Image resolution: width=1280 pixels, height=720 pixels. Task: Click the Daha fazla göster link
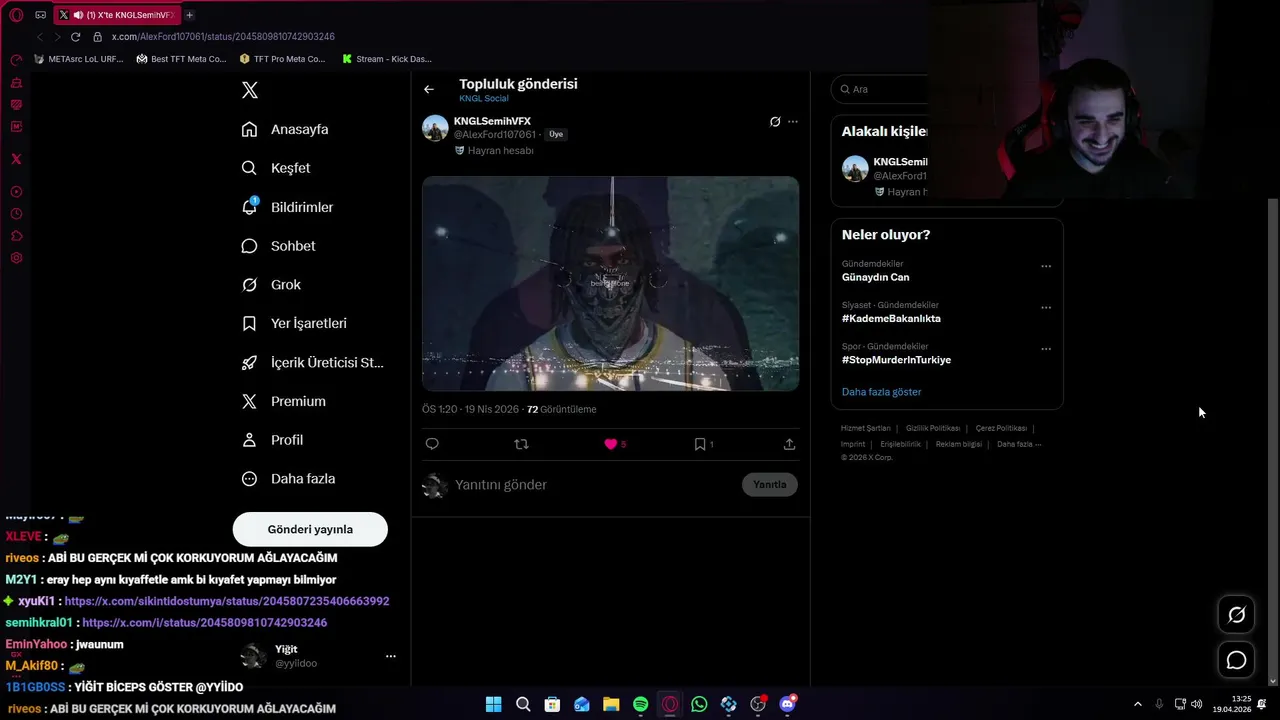pos(881,392)
